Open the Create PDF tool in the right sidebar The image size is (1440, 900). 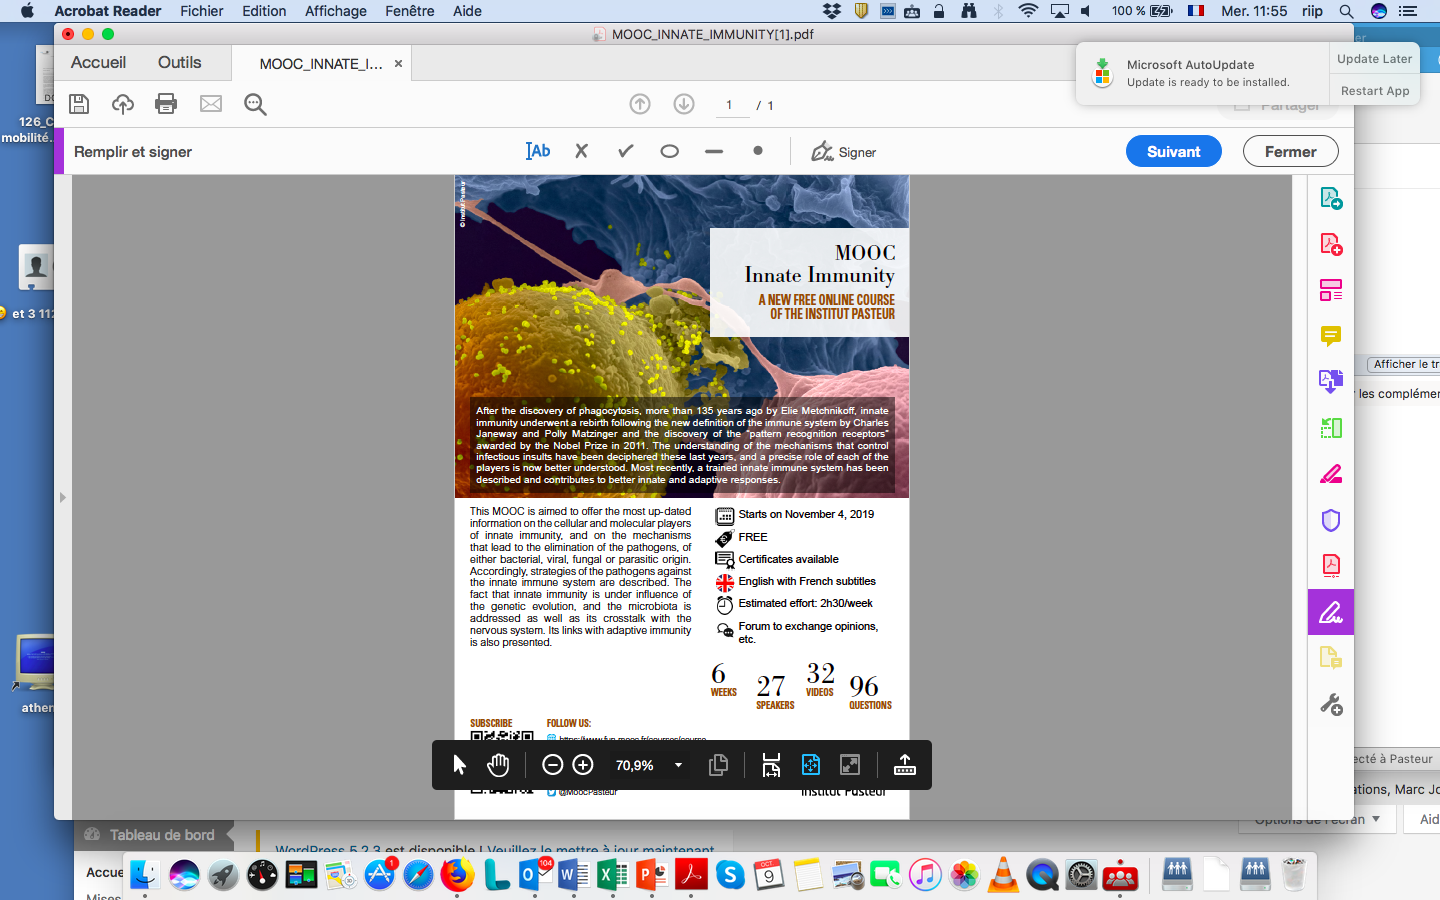tap(1331, 244)
